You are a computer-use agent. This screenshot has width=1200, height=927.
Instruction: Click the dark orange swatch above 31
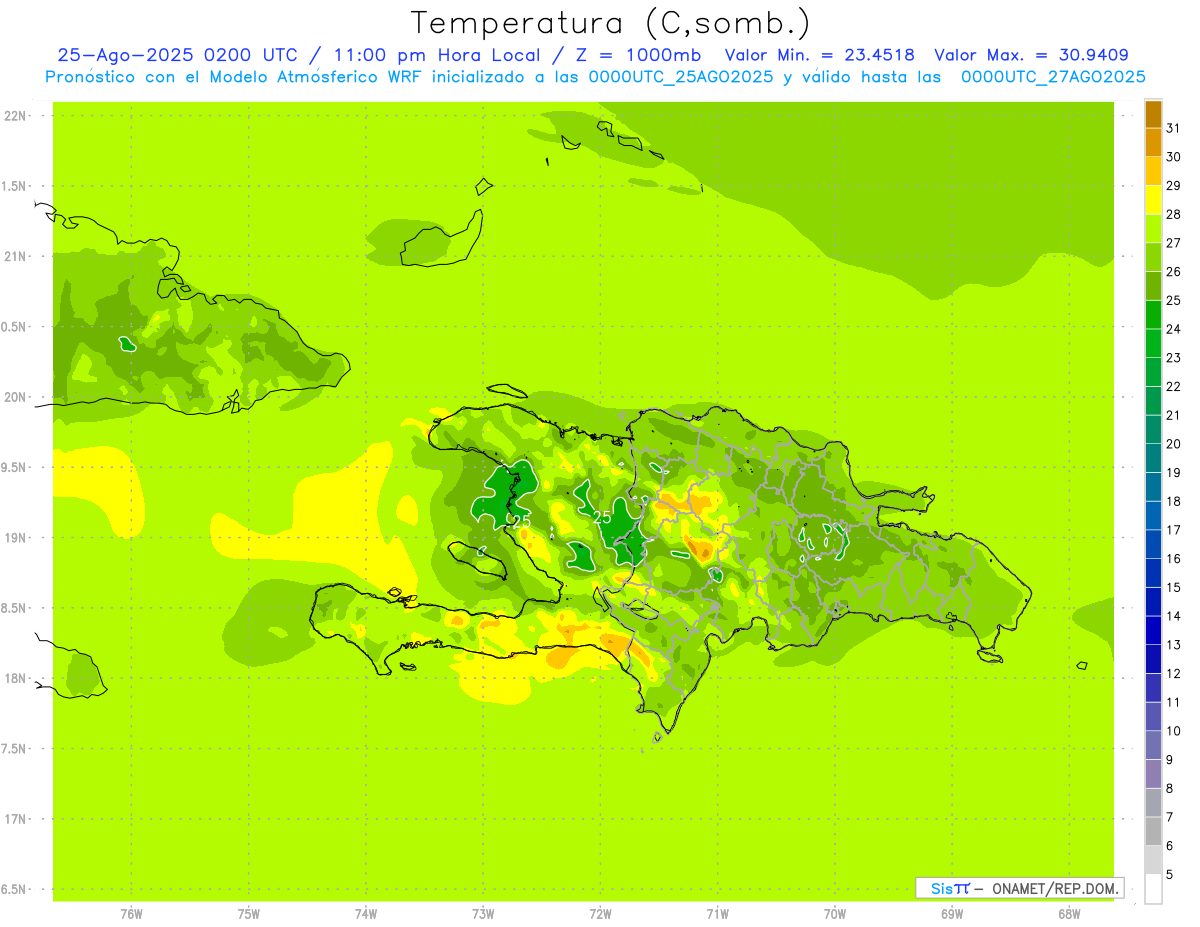click(1153, 113)
